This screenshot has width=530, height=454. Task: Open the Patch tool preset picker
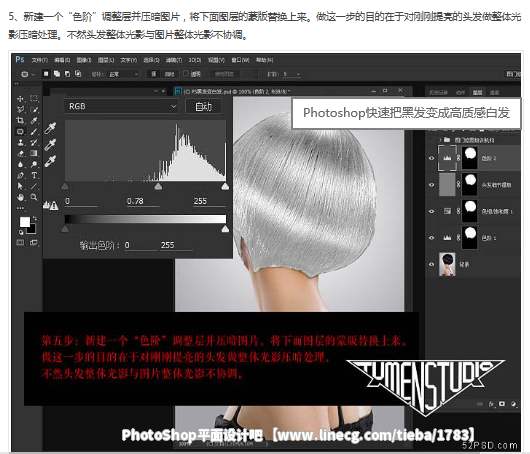(x=28, y=74)
